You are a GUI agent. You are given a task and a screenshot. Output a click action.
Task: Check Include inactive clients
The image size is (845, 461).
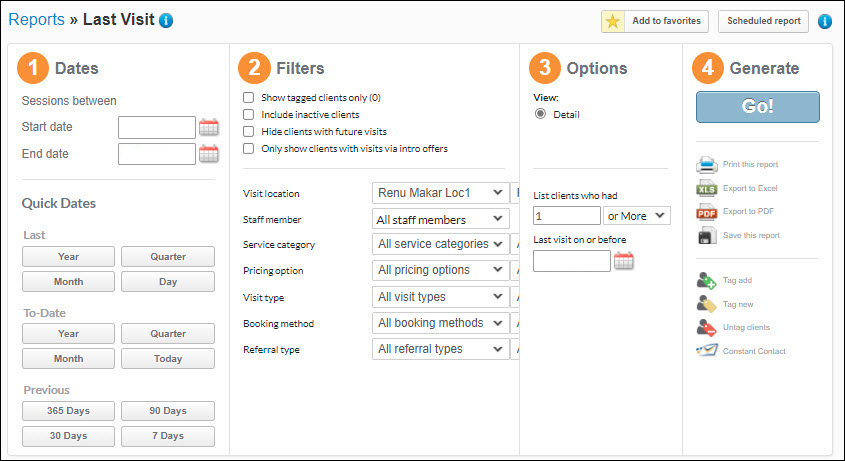[x=248, y=115]
